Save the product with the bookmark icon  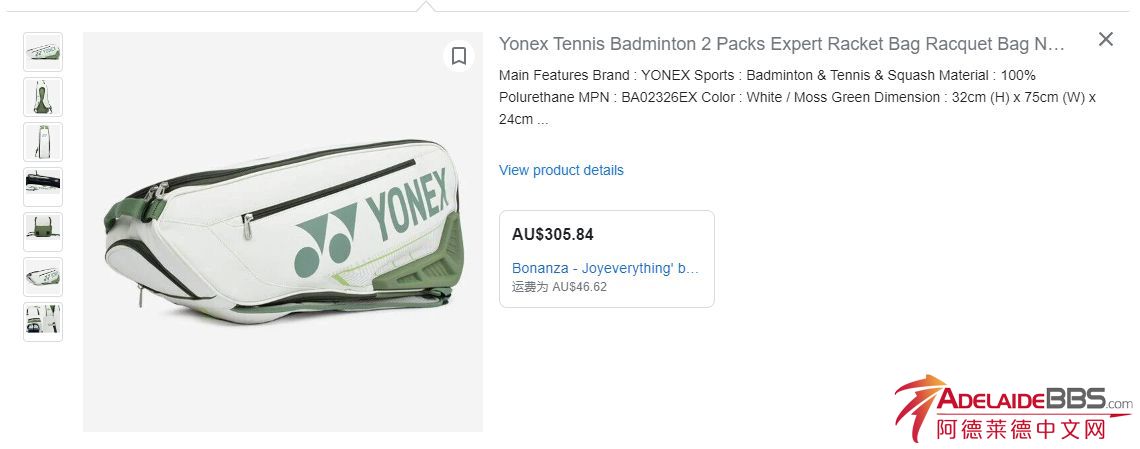coord(459,56)
